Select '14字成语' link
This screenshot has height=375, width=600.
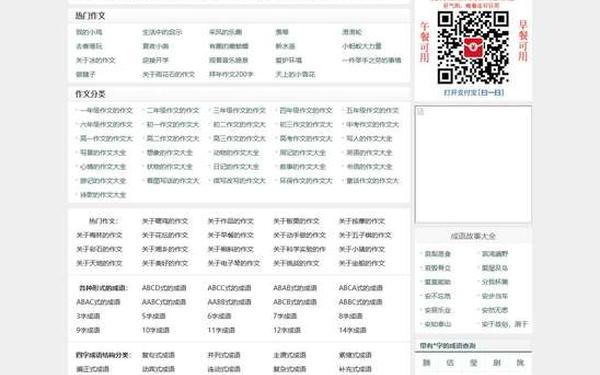[353, 330]
